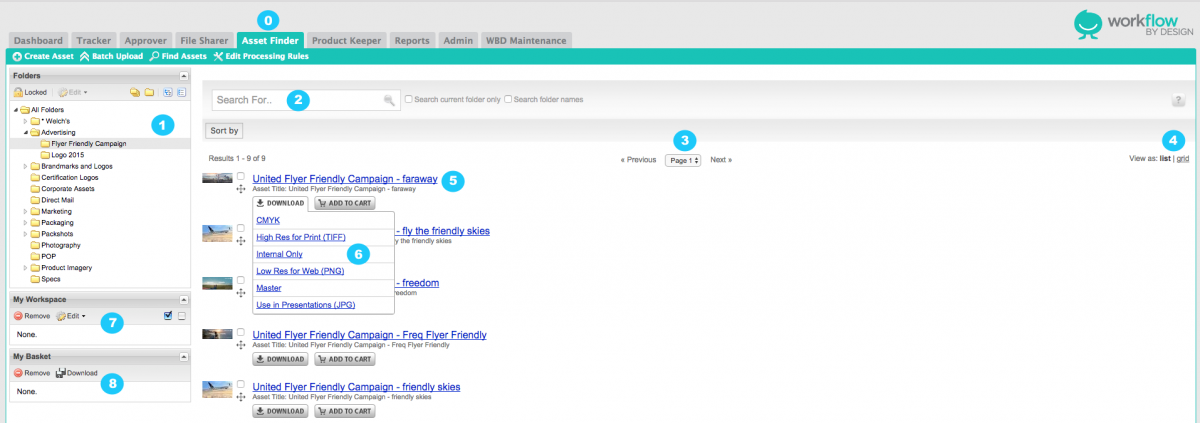Click the Locked padlock icon in Folders
This screenshot has height=423, width=1200.
[18, 92]
